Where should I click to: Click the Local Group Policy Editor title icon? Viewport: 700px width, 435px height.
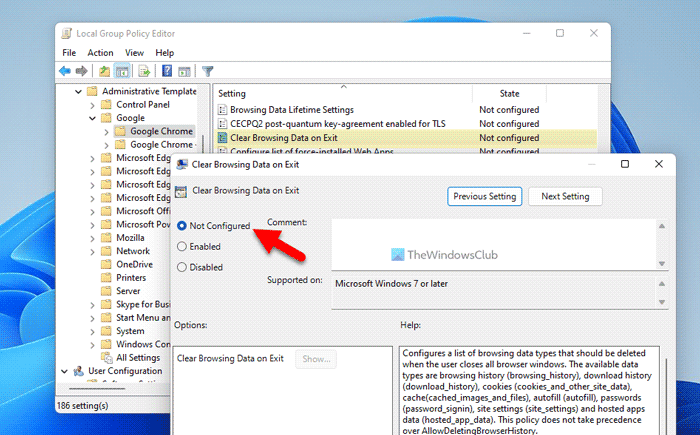pos(67,33)
